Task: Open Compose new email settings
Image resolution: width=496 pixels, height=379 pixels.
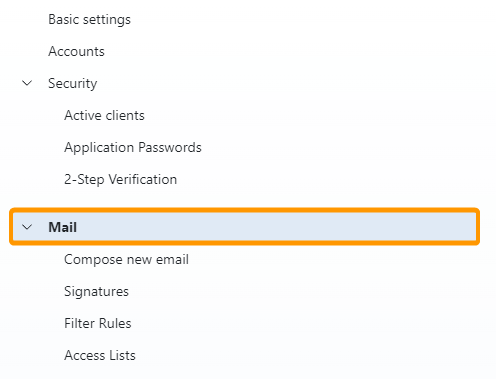Action: coord(126,259)
